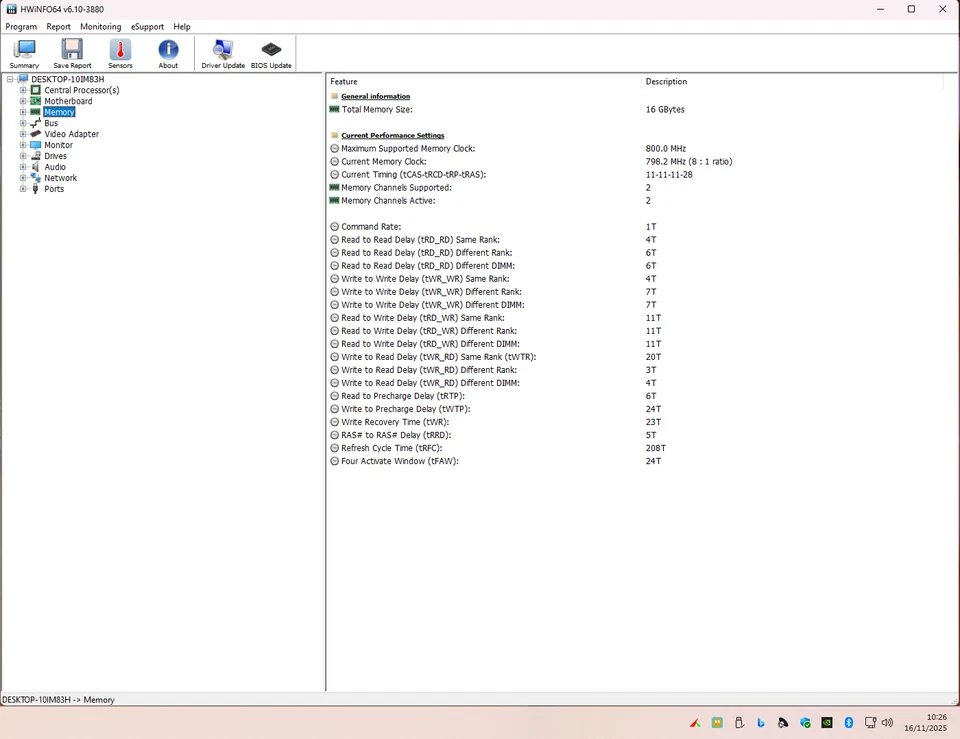960x739 pixels.
Task: Select the General information heading
Action: click(x=375, y=96)
